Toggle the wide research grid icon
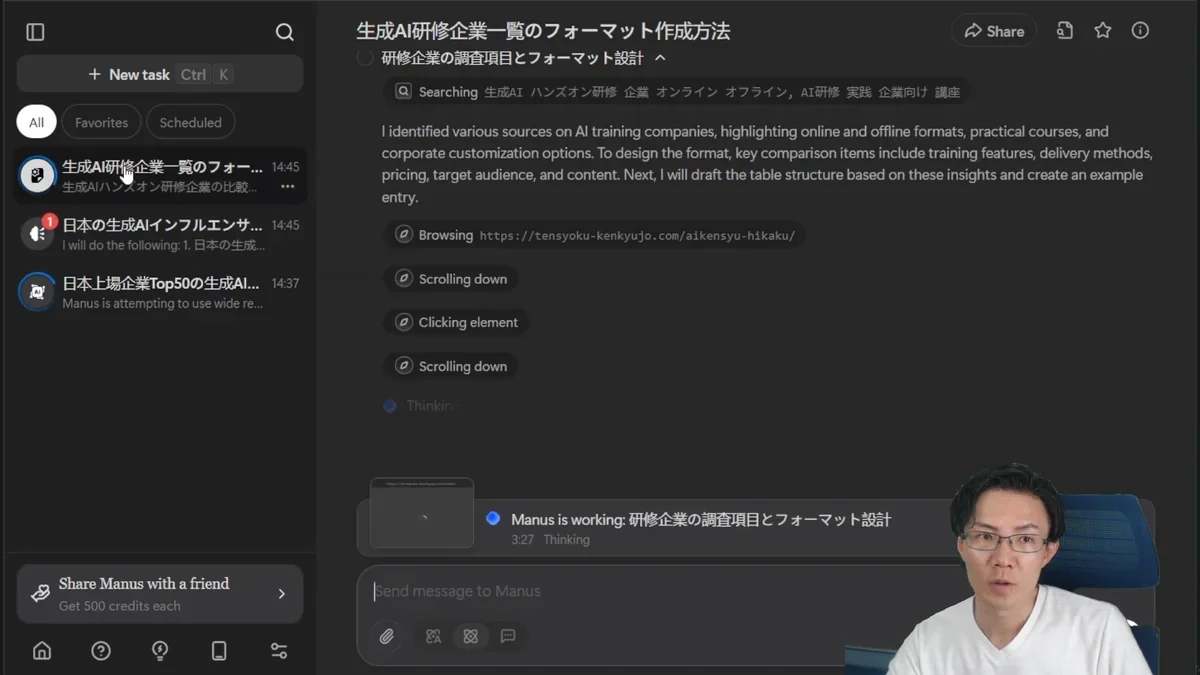 coord(470,636)
